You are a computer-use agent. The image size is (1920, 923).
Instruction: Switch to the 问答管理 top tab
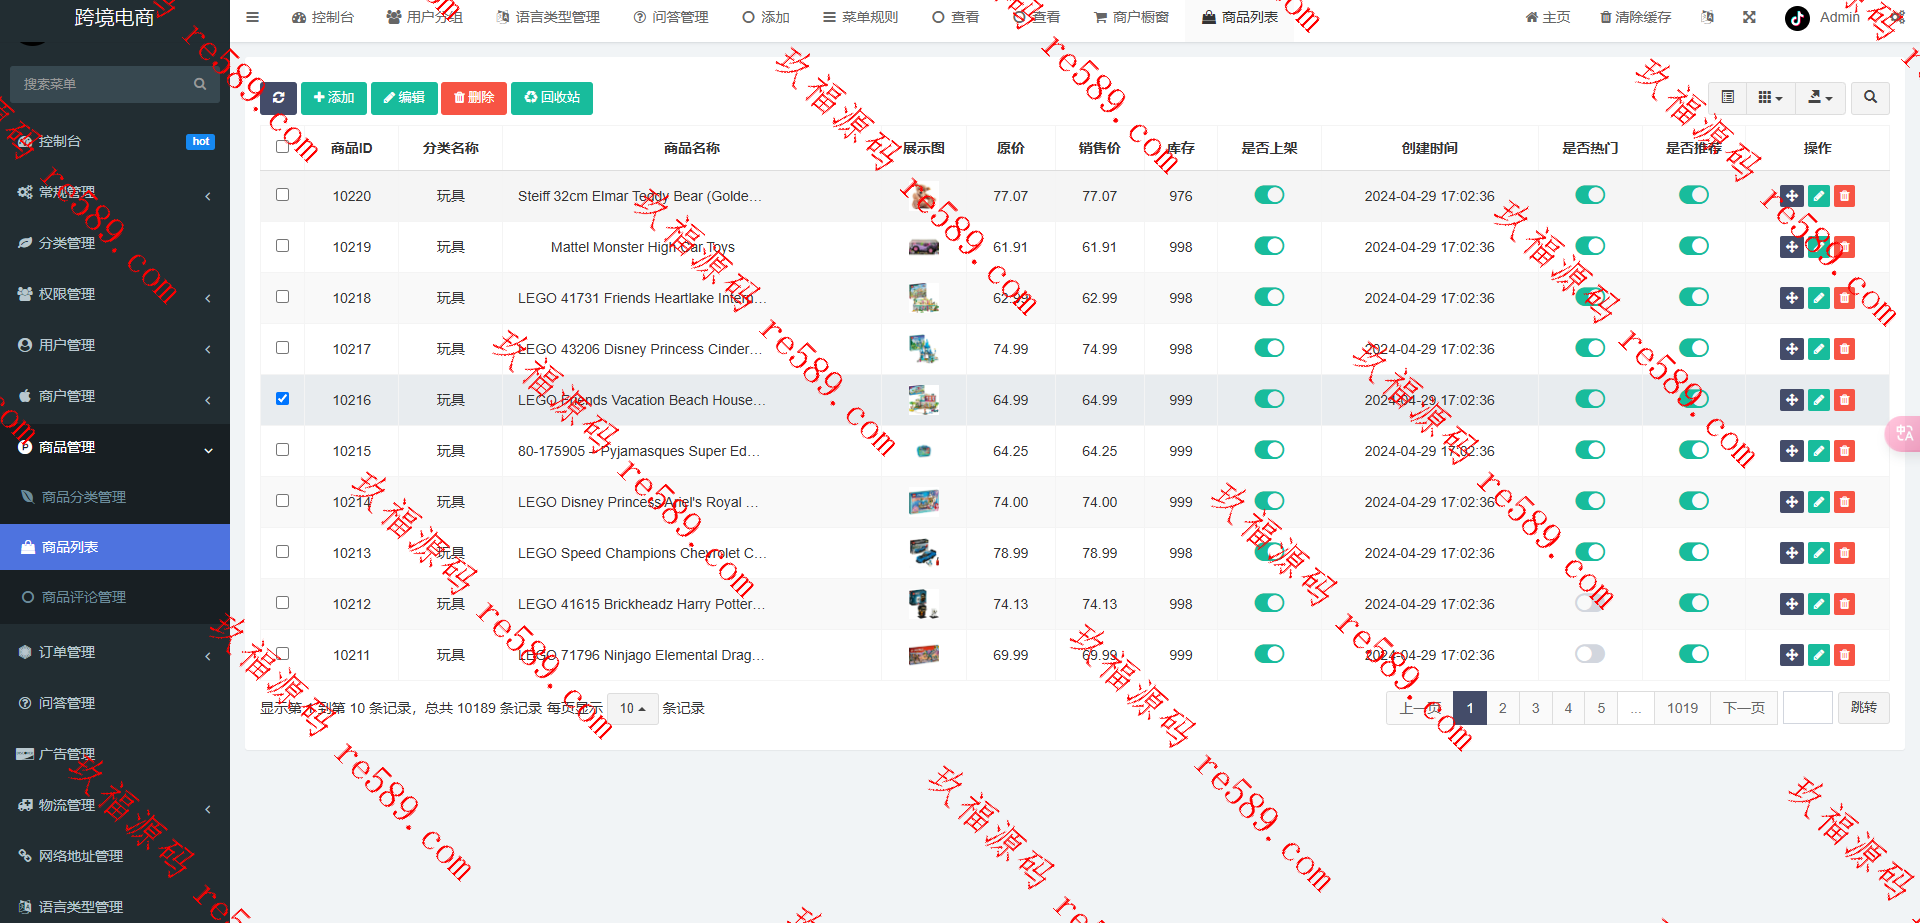click(671, 17)
